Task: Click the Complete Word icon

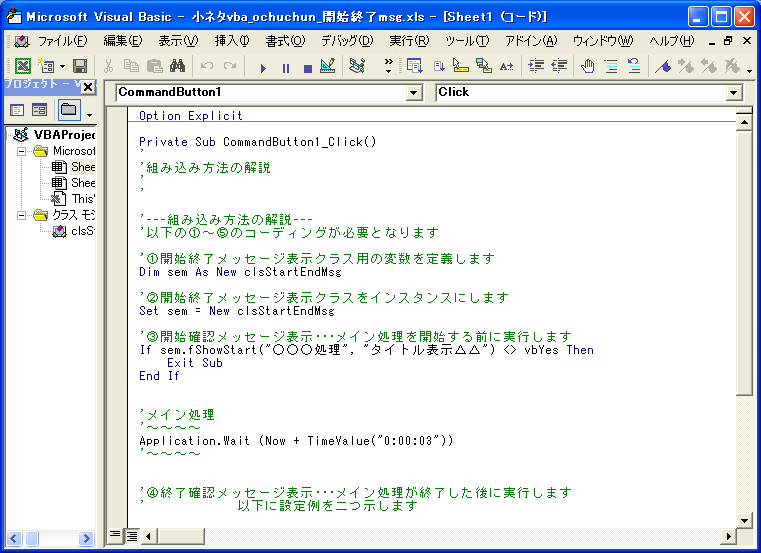Action: tap(507, 66)
